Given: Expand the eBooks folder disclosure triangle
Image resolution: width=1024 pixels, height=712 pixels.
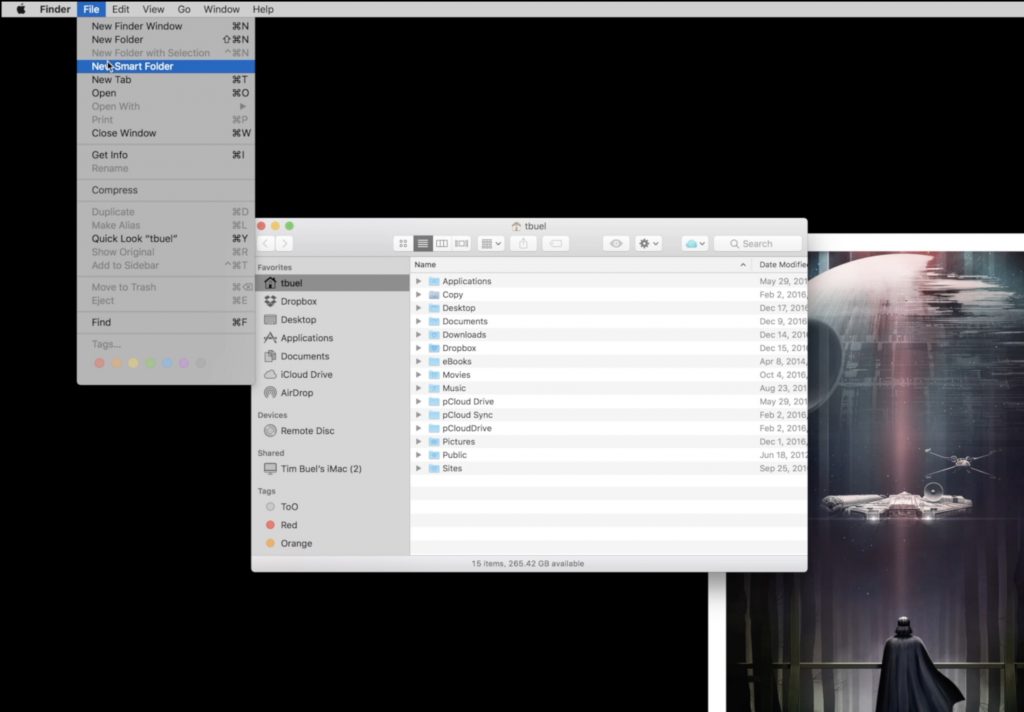Looking at the screenshot, I should 419,361.
